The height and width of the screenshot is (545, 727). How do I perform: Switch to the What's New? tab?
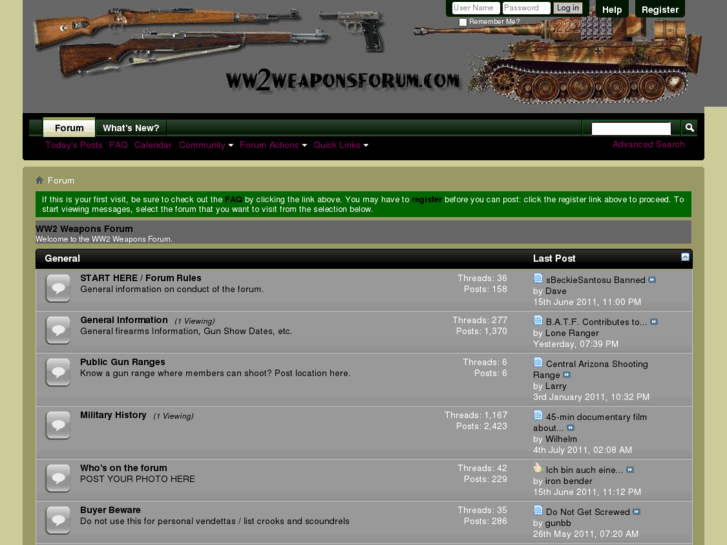pyautogui.click(x=131, y=128)
